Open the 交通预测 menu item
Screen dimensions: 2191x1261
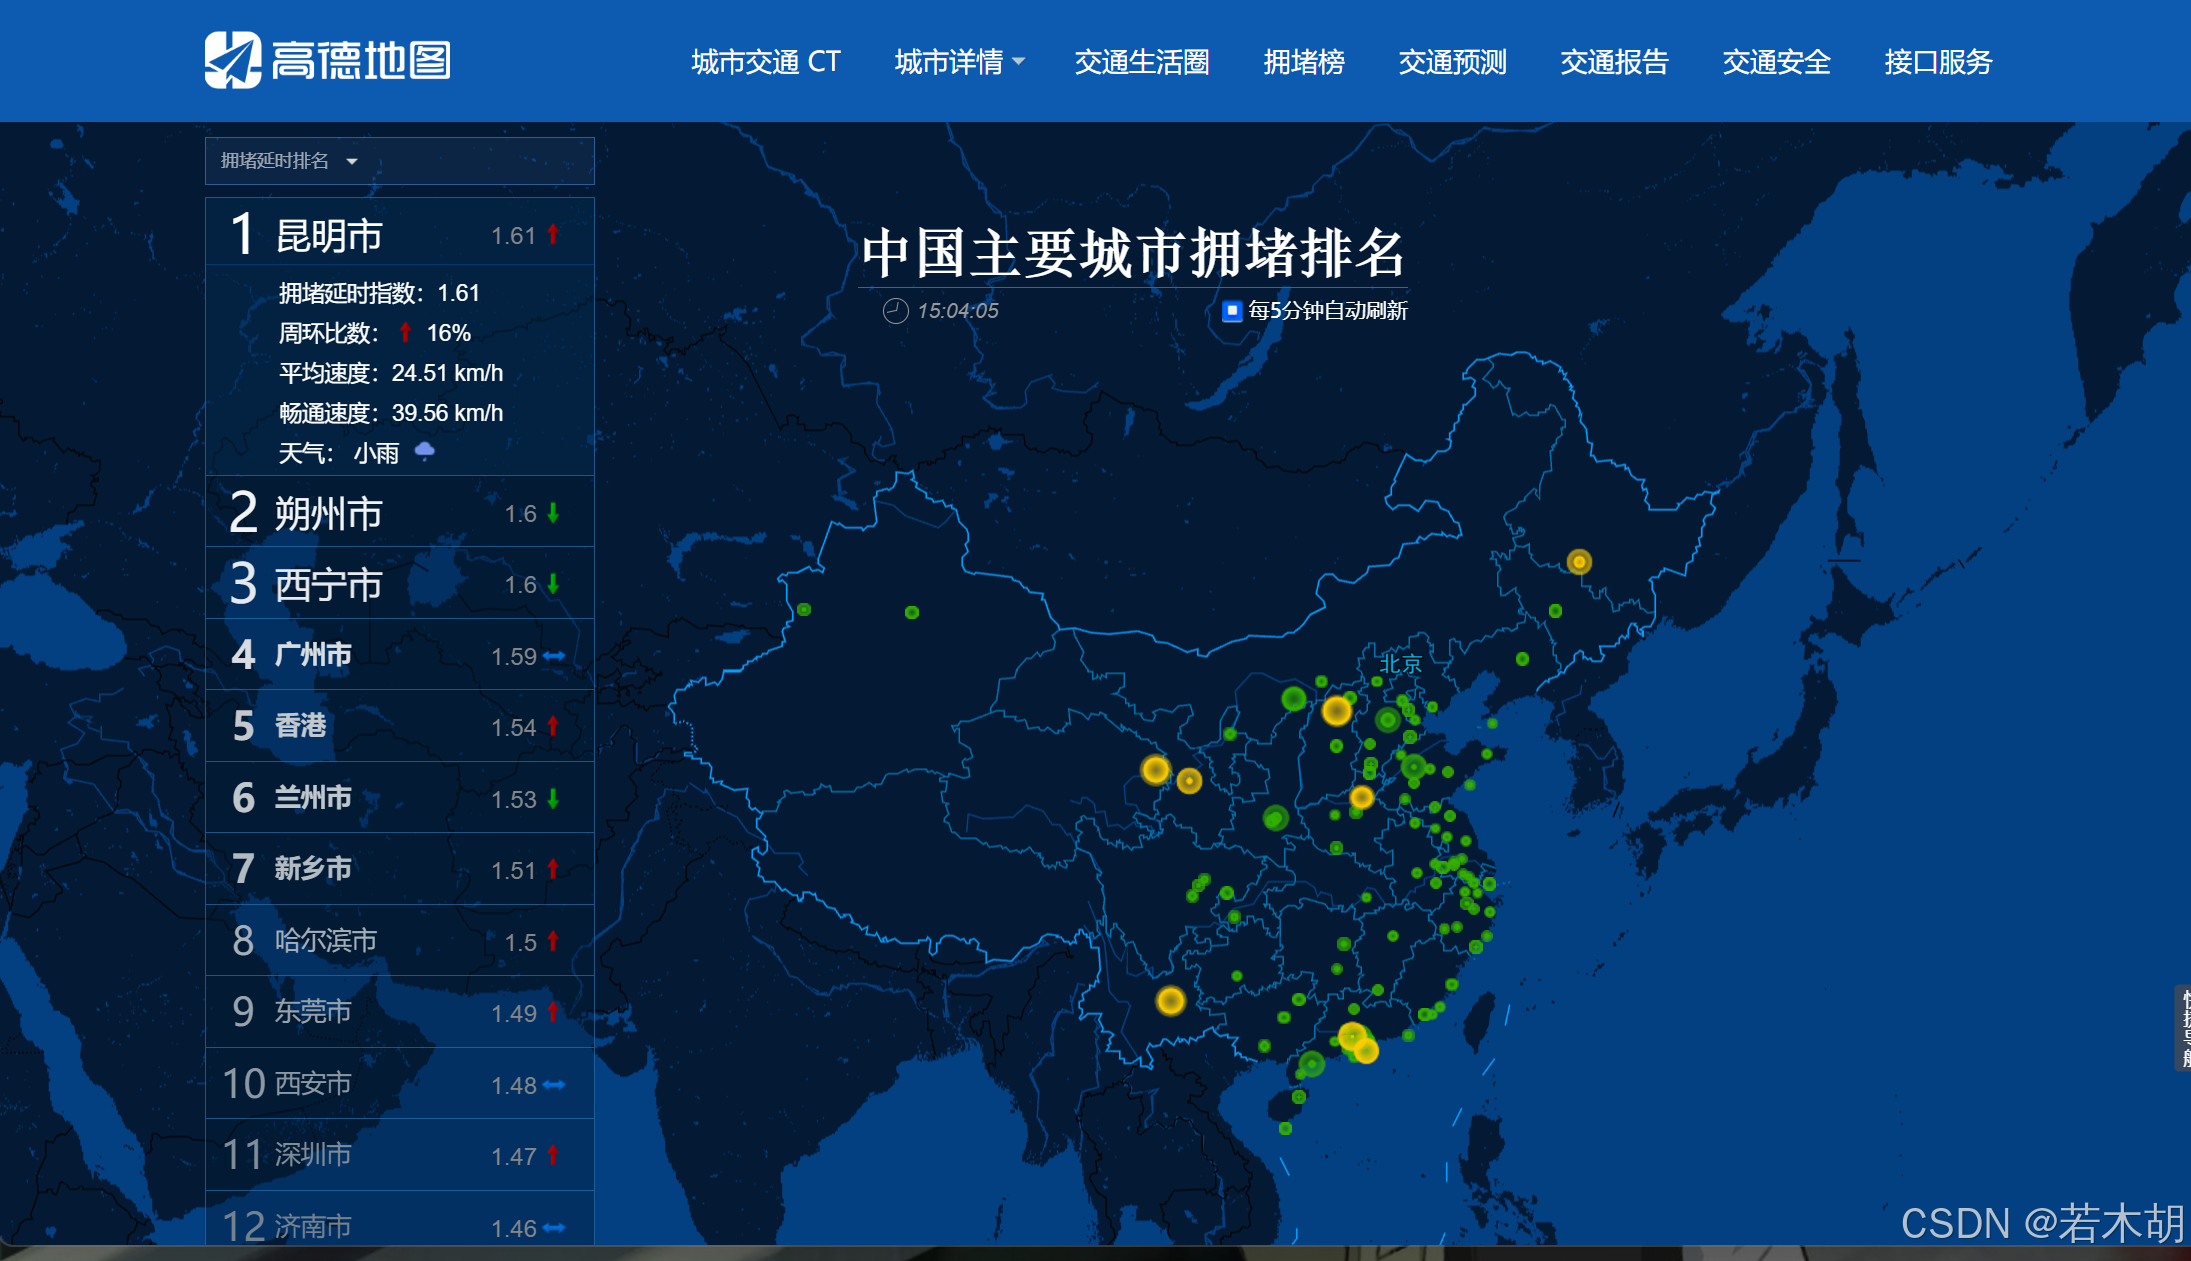1451,62
